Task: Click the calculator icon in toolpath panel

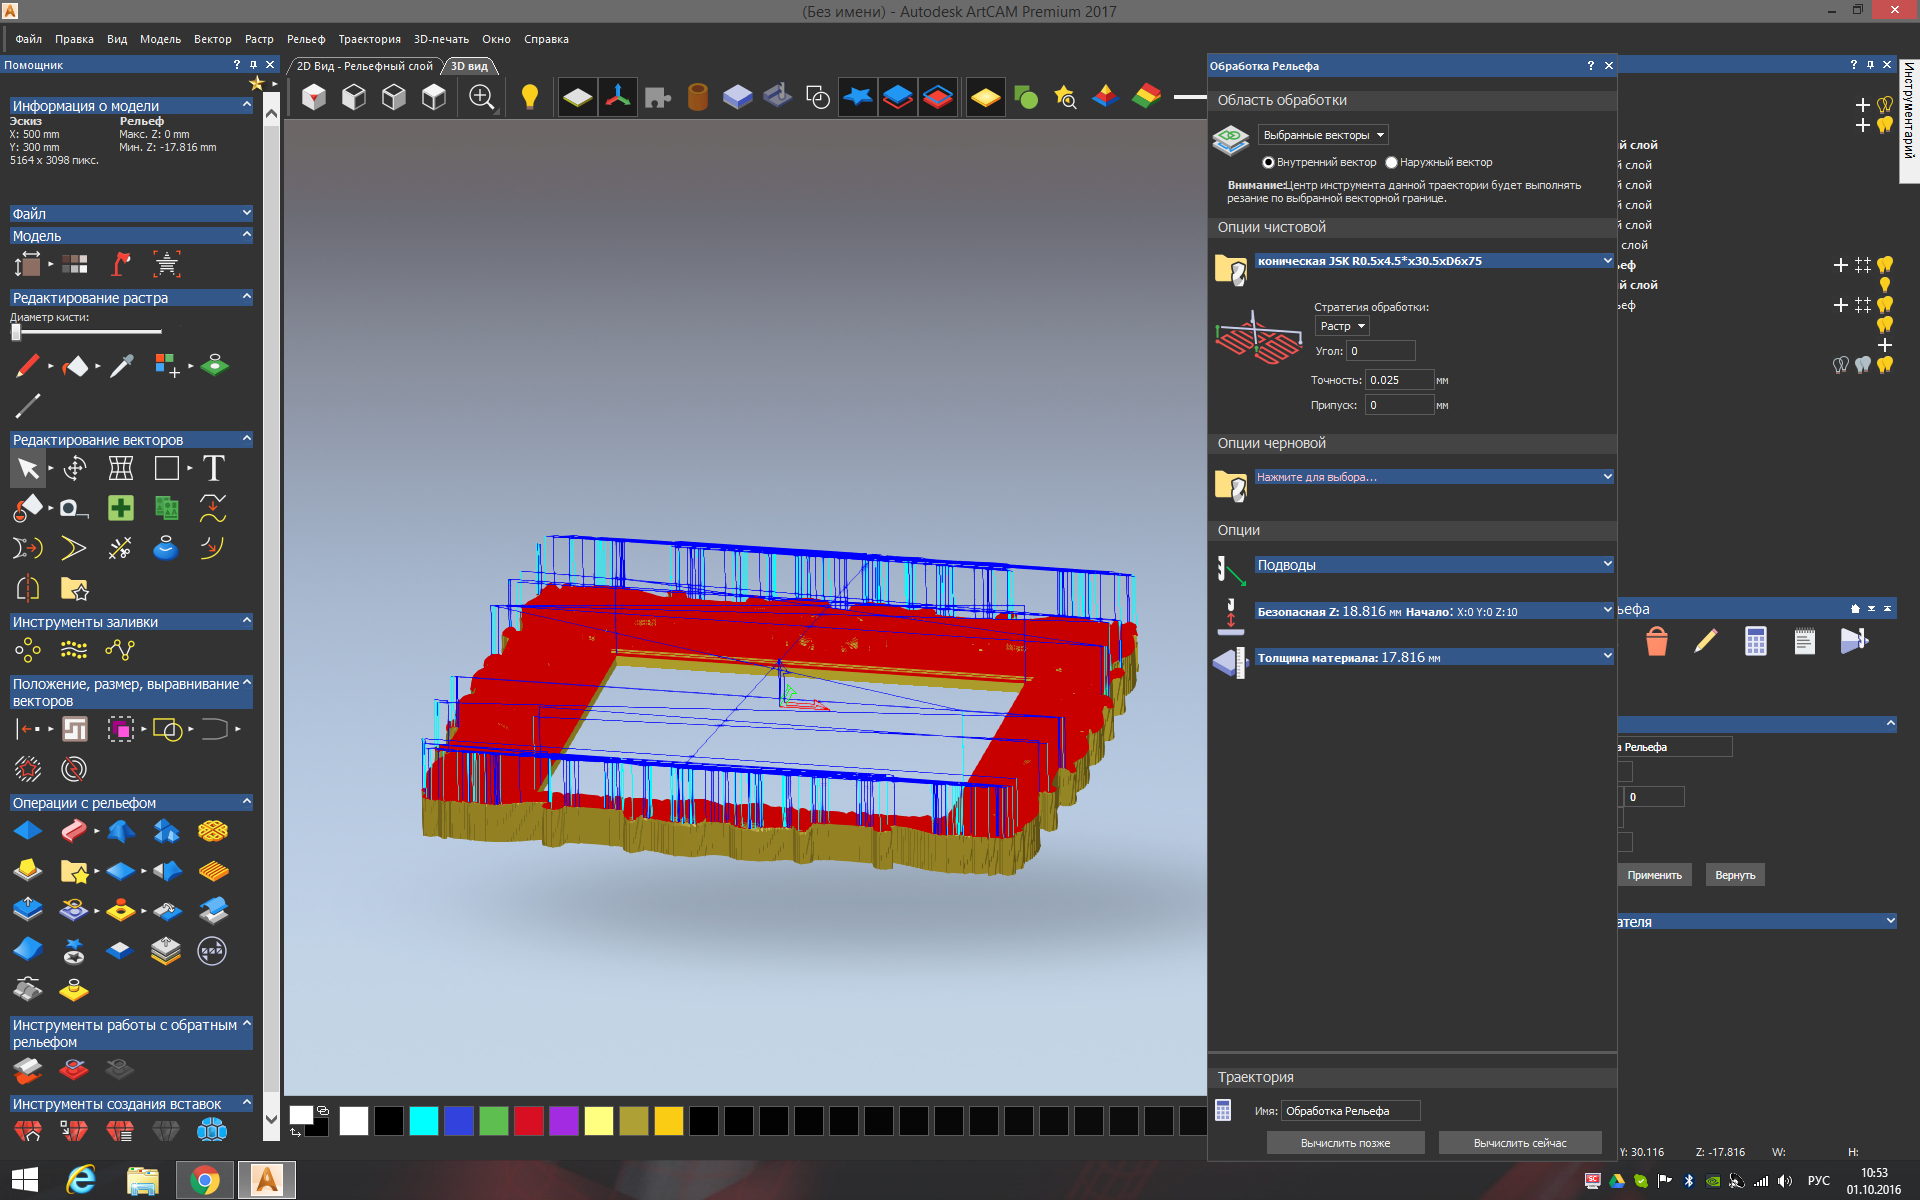Action: click(x=1755, y=641)
